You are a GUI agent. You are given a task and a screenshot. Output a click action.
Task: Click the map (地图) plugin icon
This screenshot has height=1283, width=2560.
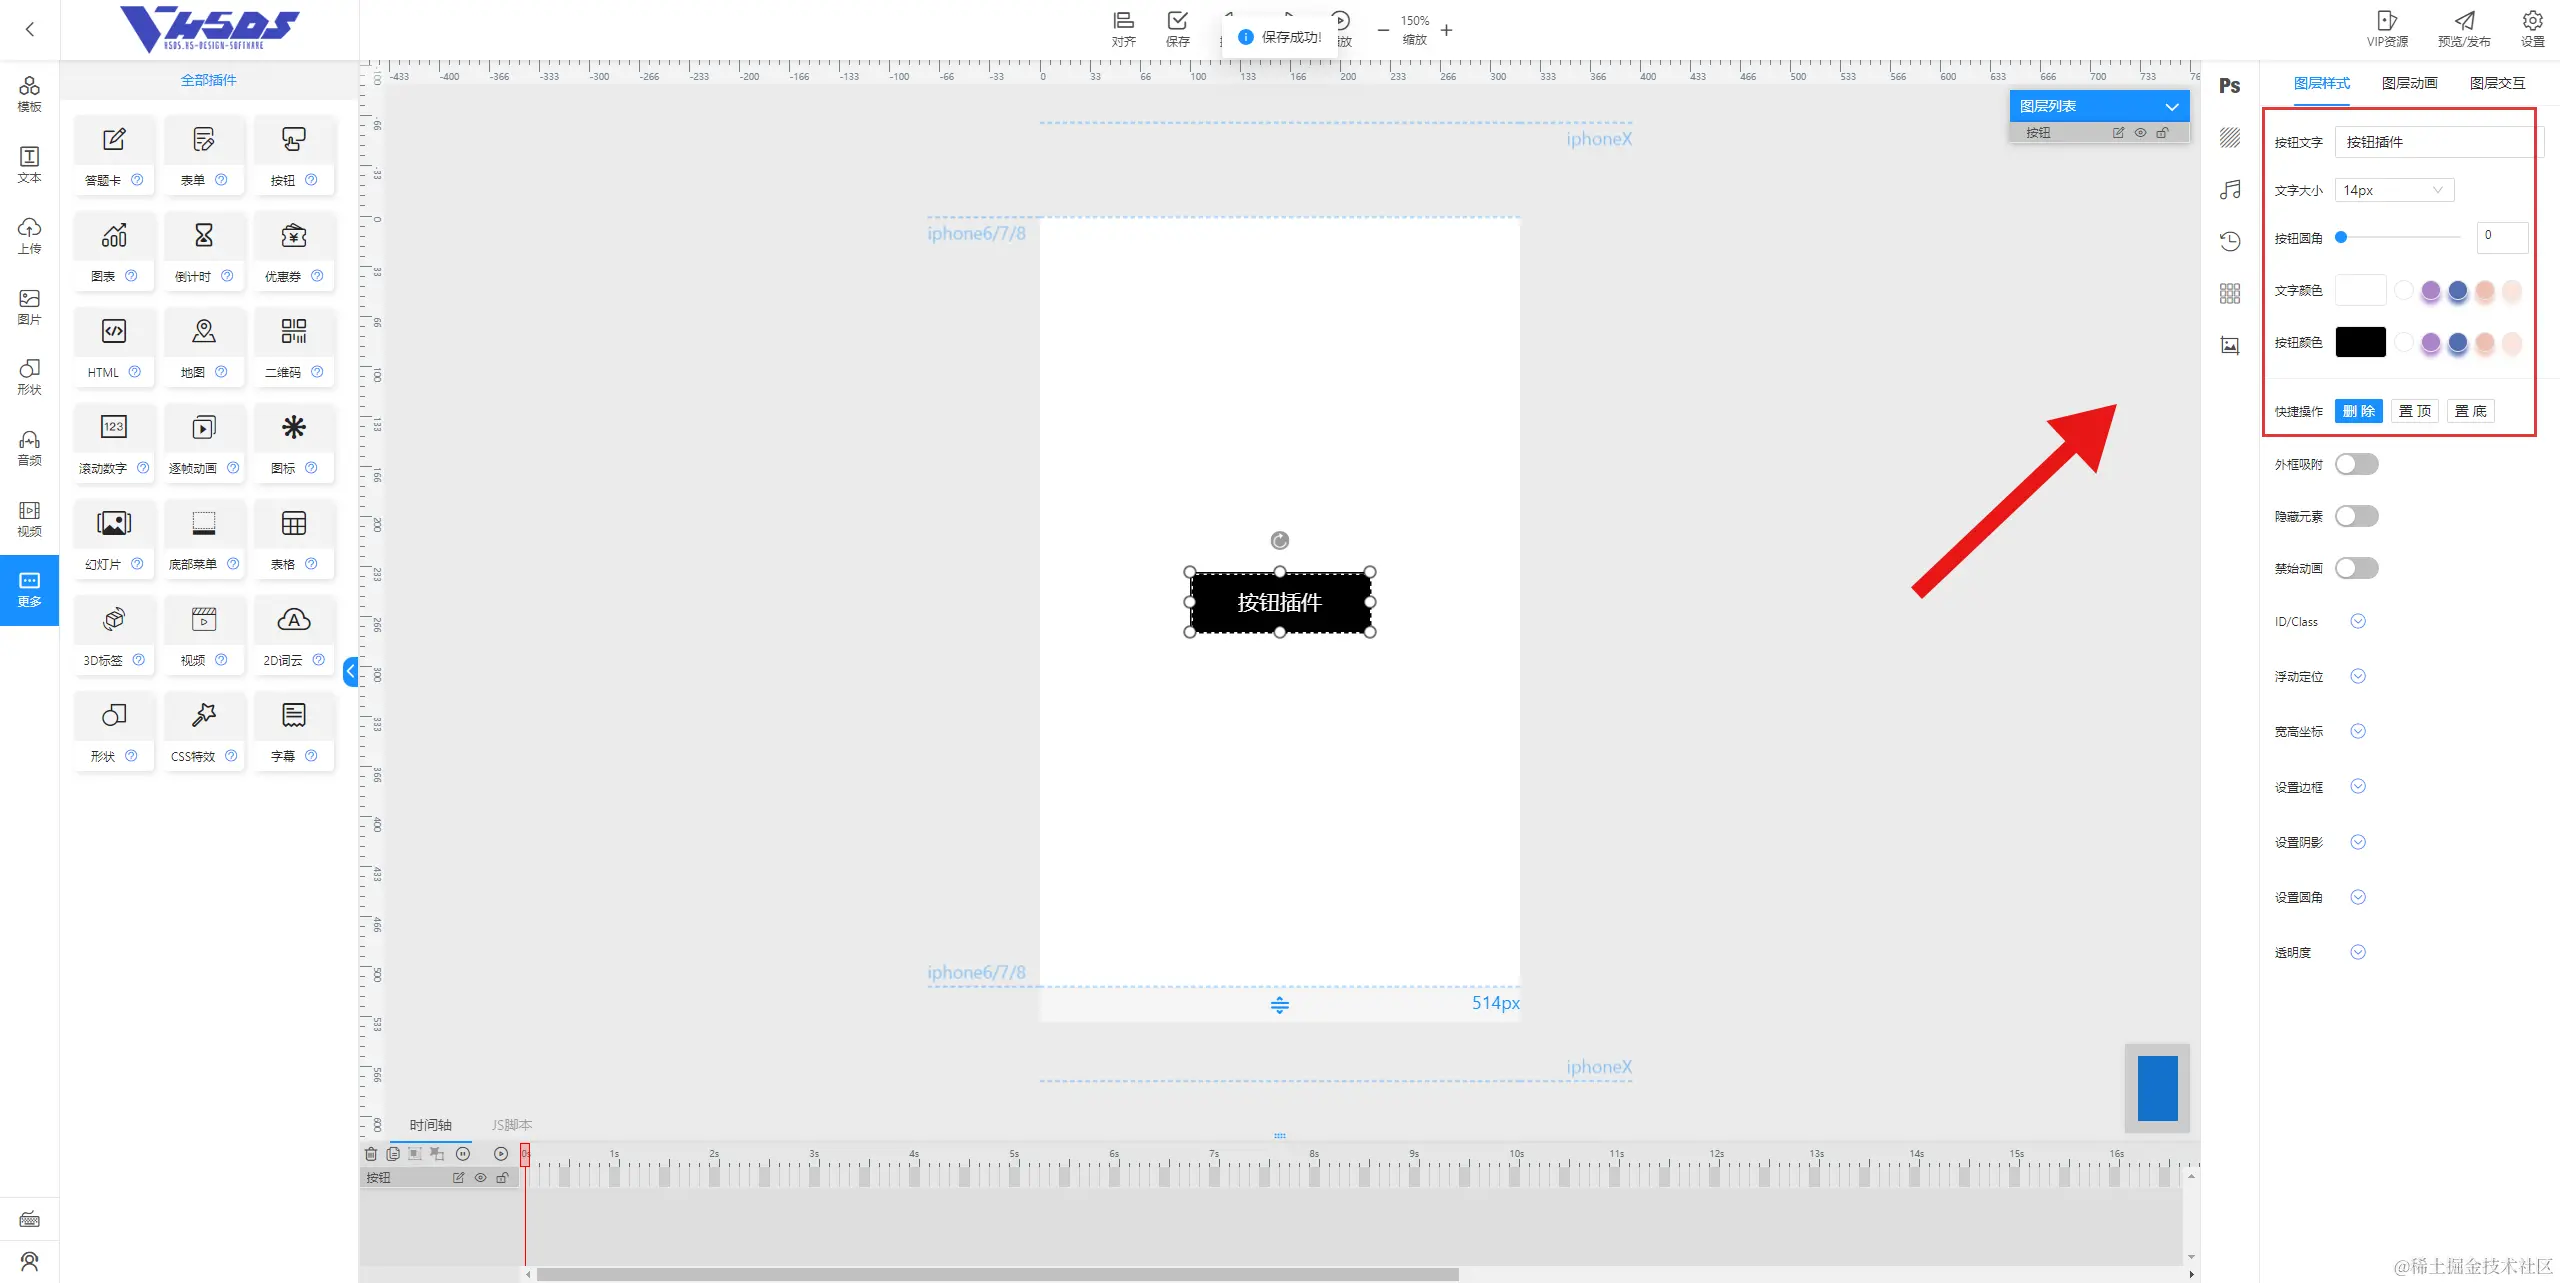[x=203, y=333]
